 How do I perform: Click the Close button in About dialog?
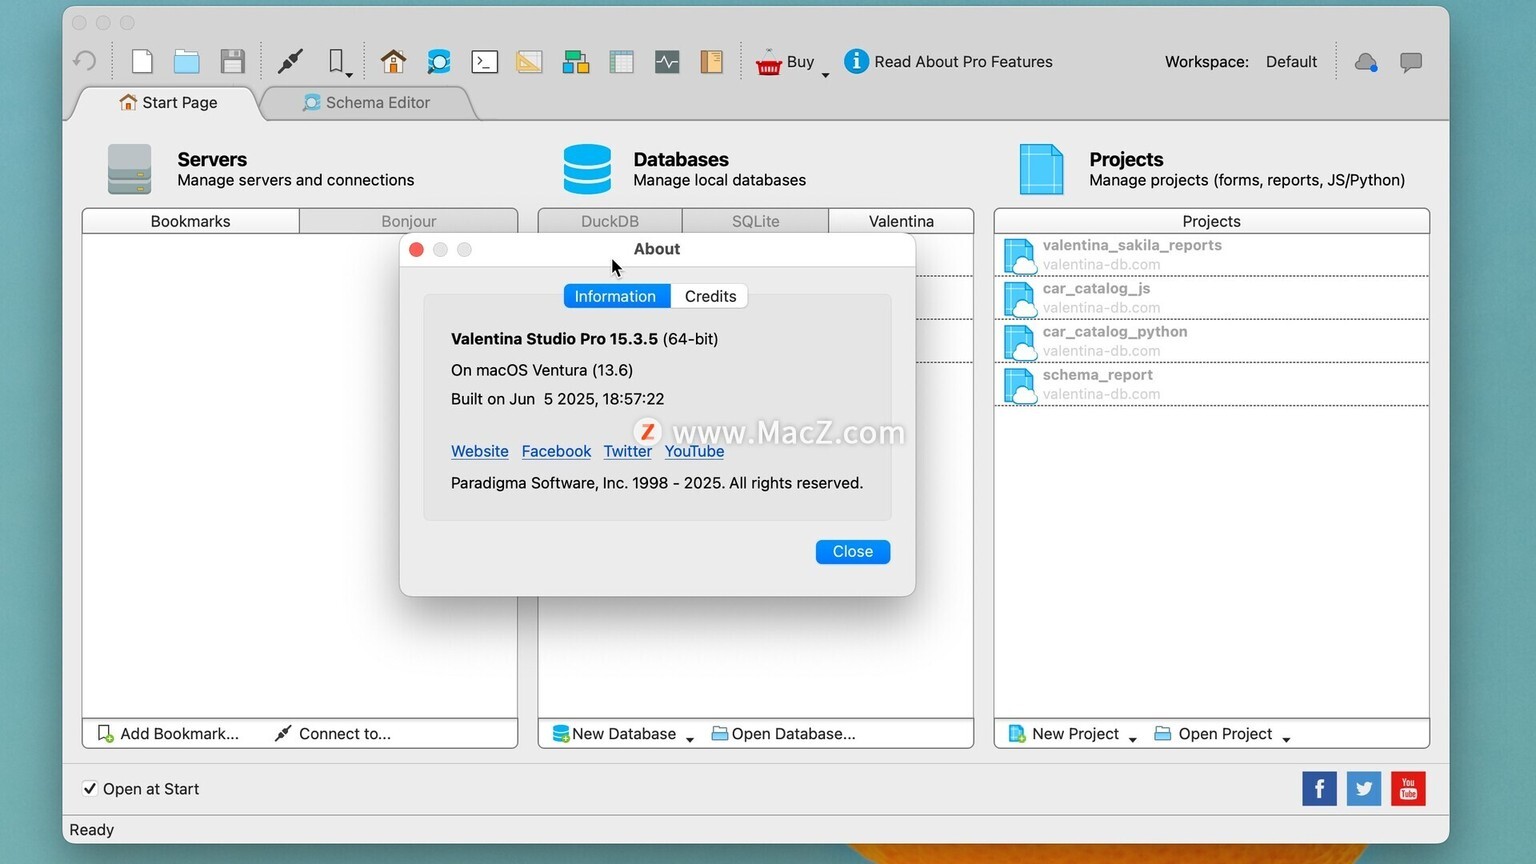pyautogui.click(x=853, y=551)
